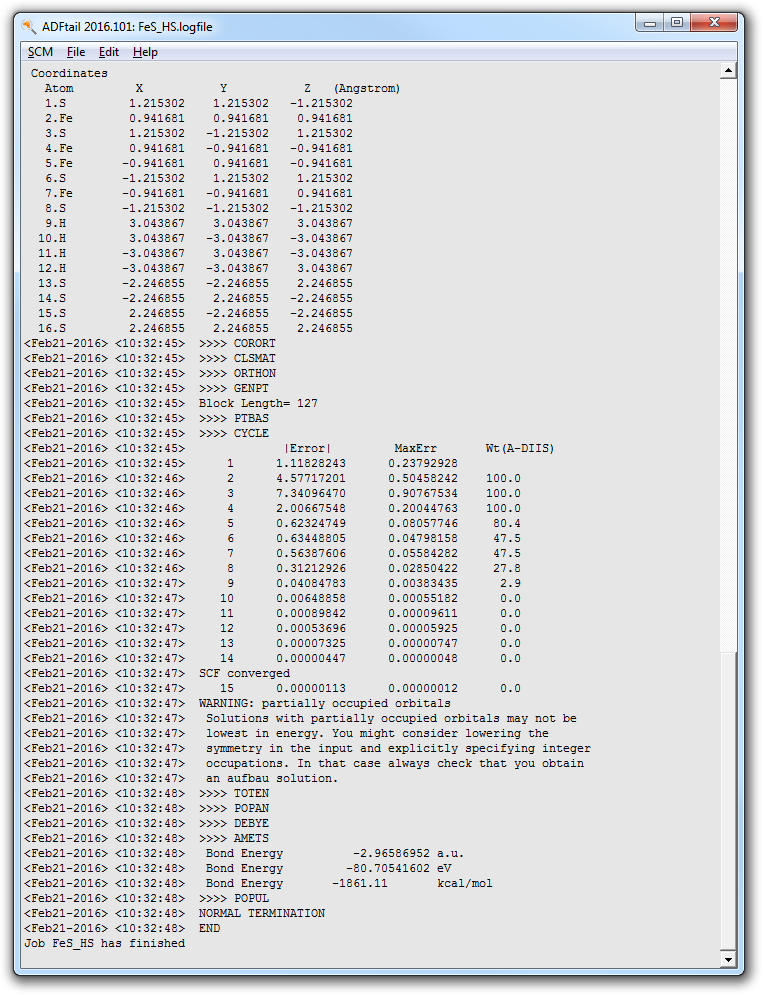Click atom row '9.H'
This screenshot has height=995, width=763.
(198, 223)
